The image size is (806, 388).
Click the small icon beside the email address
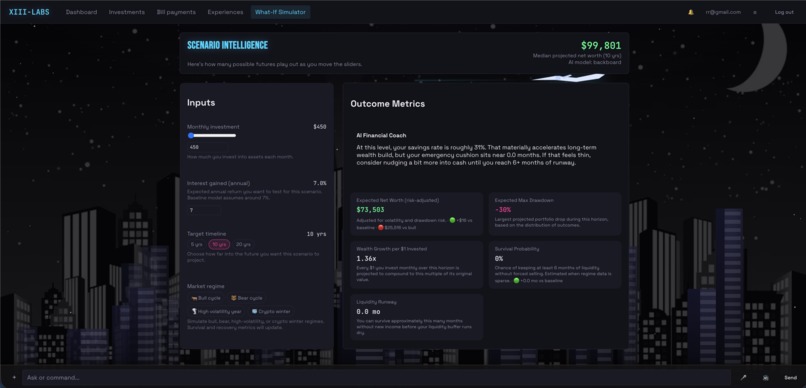click(x=755, y=12)
